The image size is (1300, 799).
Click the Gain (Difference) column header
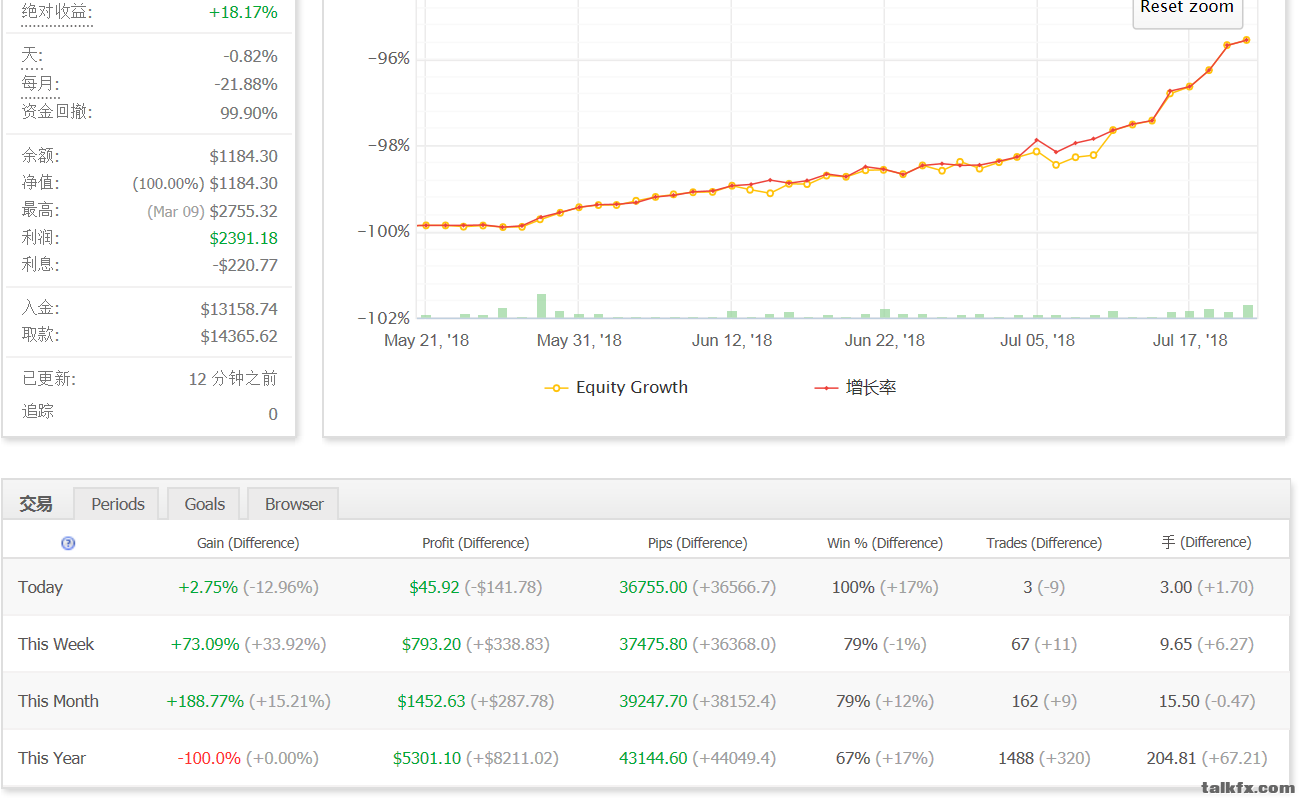pyautogui.click(x=248, y=543)
